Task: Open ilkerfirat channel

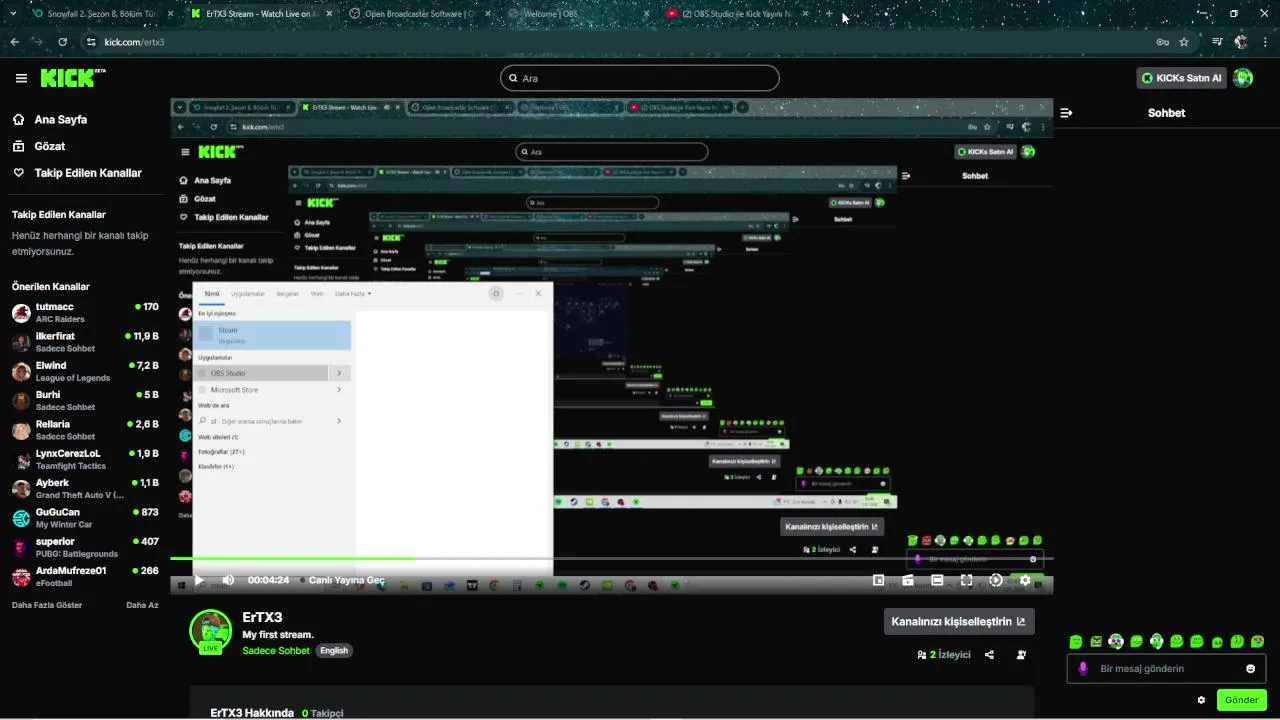Action: (85, 342)
